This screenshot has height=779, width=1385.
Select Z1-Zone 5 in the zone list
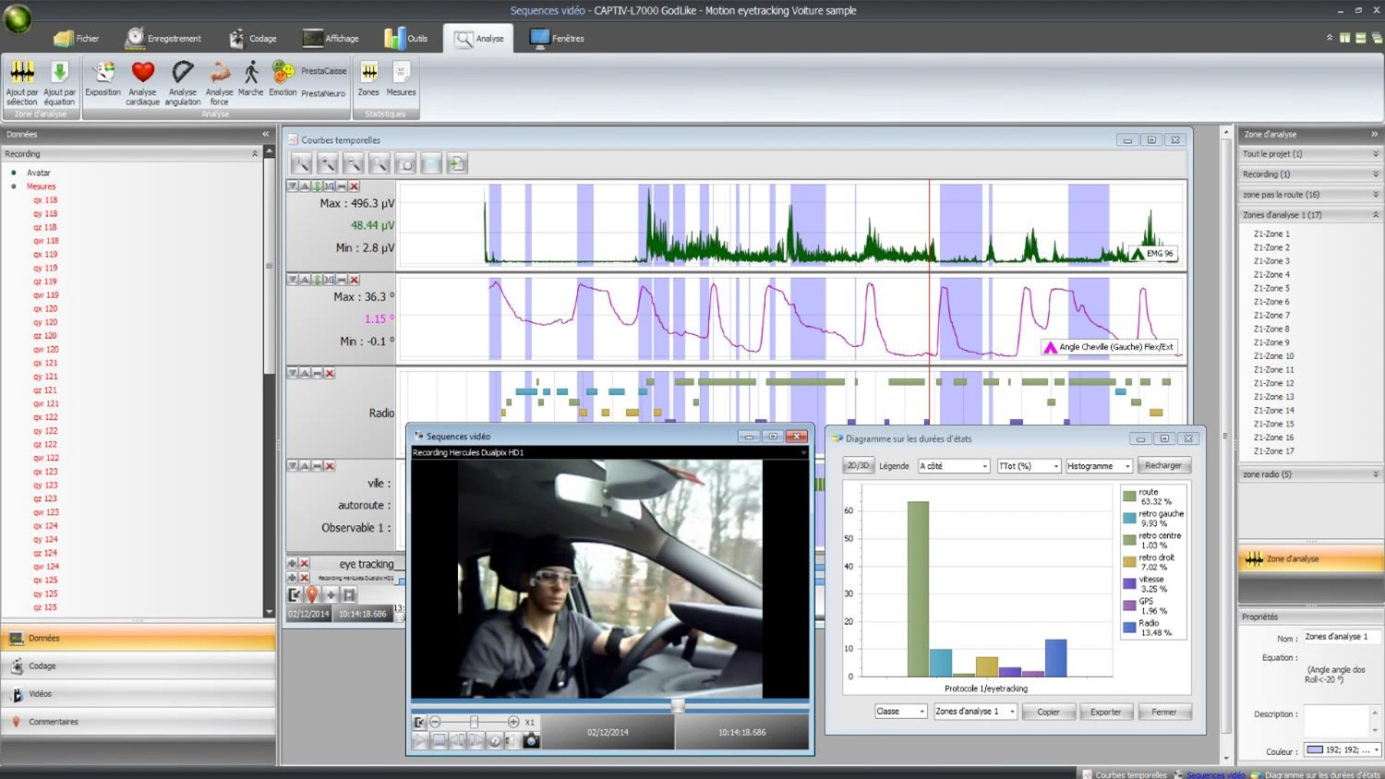(1271, 288)
